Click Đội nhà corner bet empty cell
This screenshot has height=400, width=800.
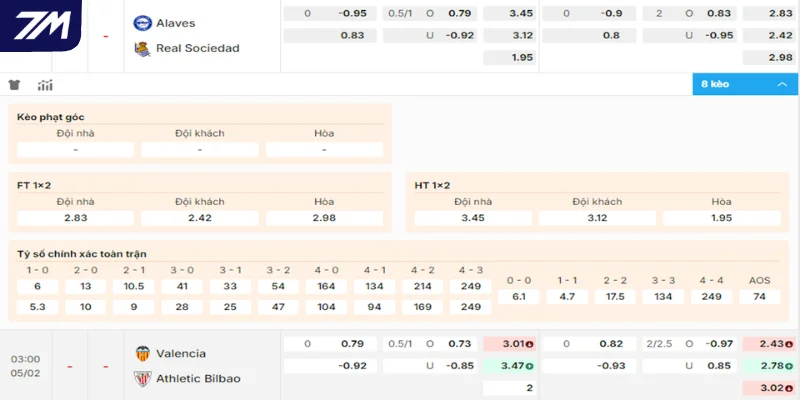click(x=76, y=150)
